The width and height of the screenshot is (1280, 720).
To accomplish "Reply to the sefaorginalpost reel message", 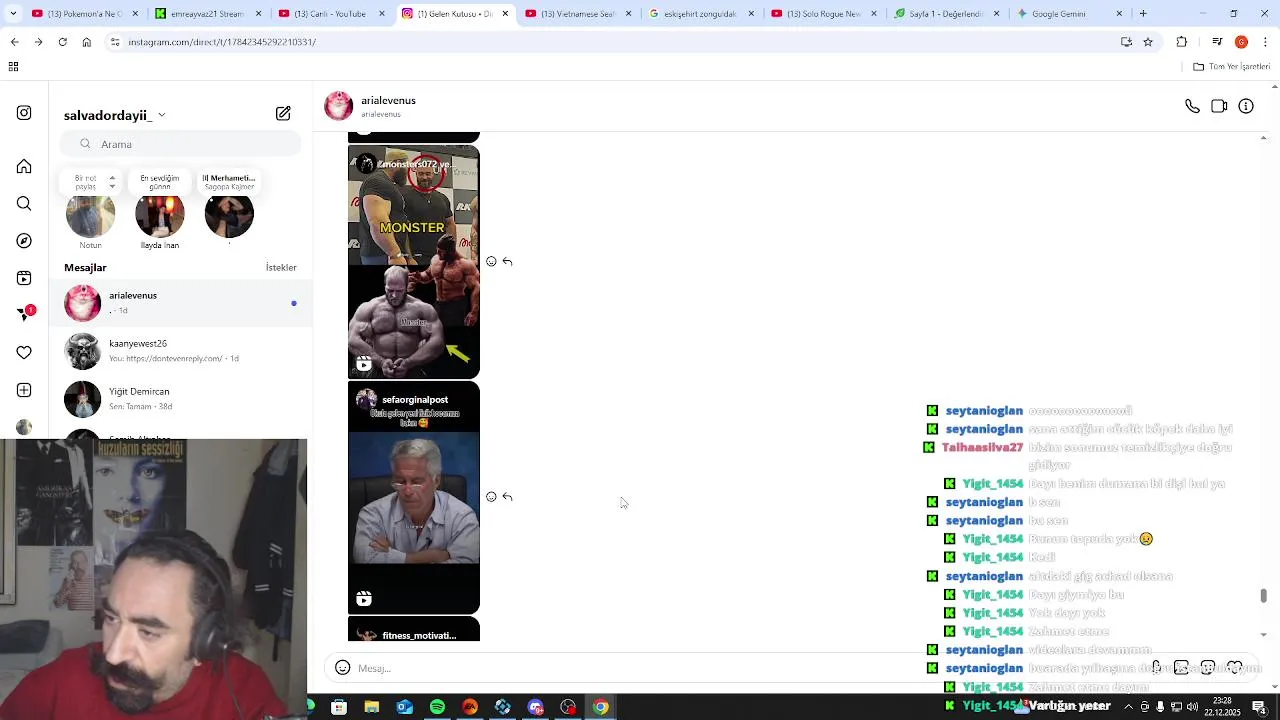I will [507, 497].
